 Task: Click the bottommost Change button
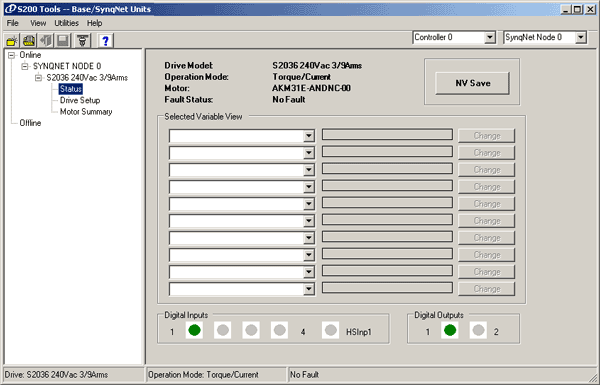point(487,289)
